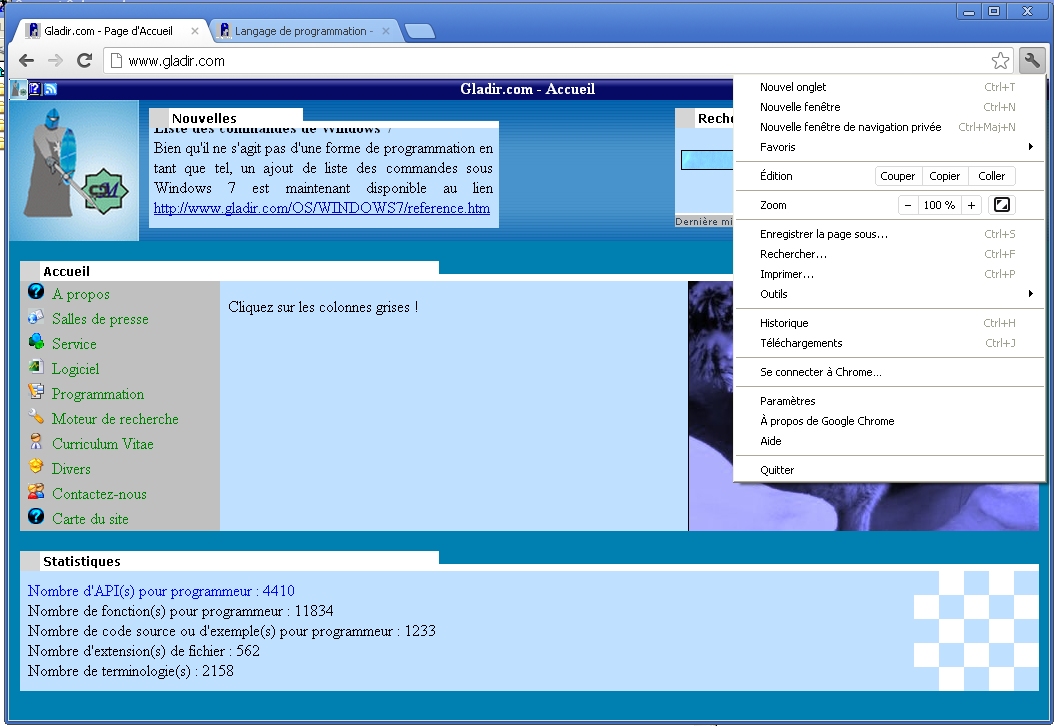The height and width of the screenshot is (726, 1054).
Task: Toggle full screen mode icon next to zoom
Action: click(x=1002, y=205)
